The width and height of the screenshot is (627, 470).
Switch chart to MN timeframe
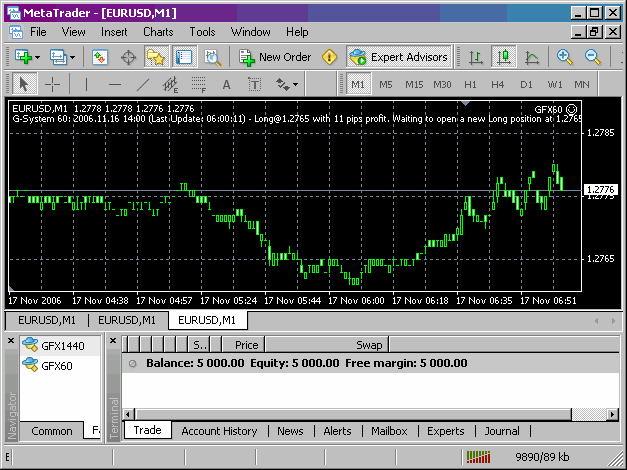pos(582,84)
